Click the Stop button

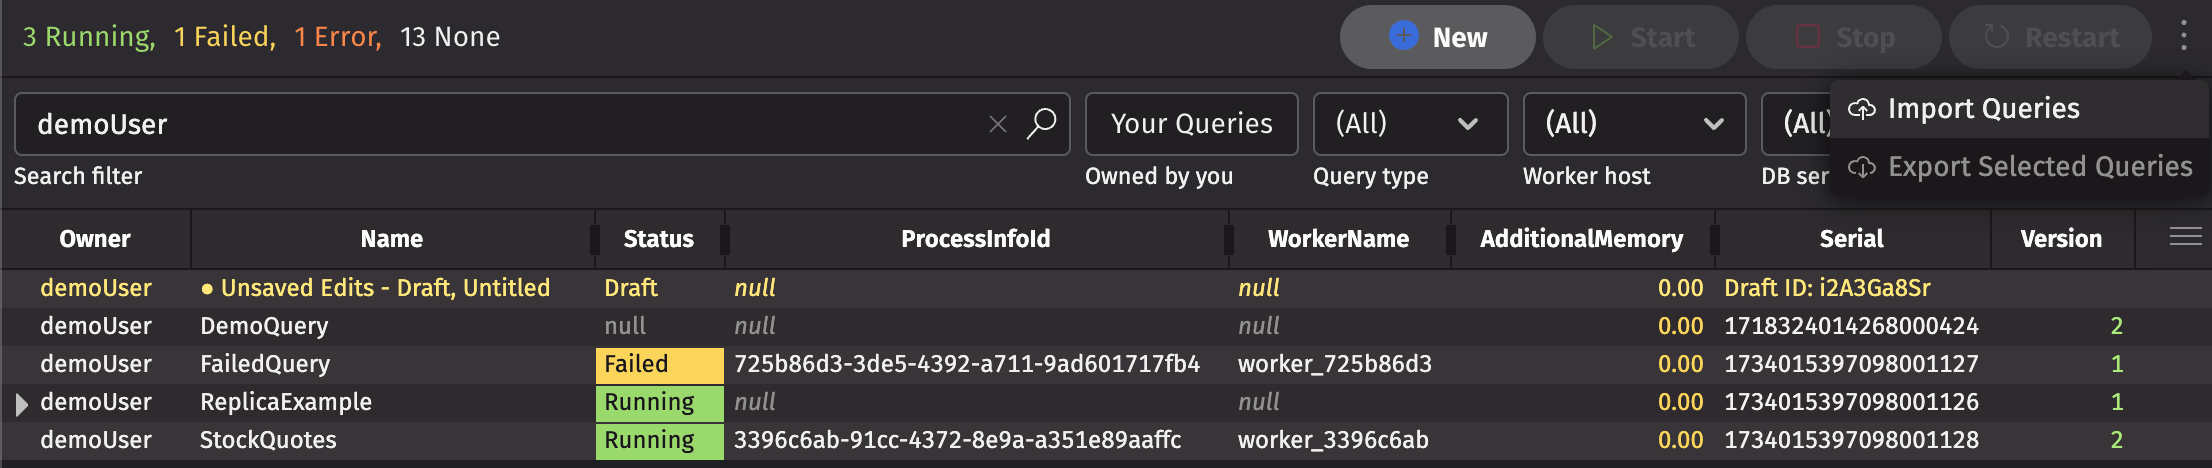pyautogui.click(x=1843, y=38)
